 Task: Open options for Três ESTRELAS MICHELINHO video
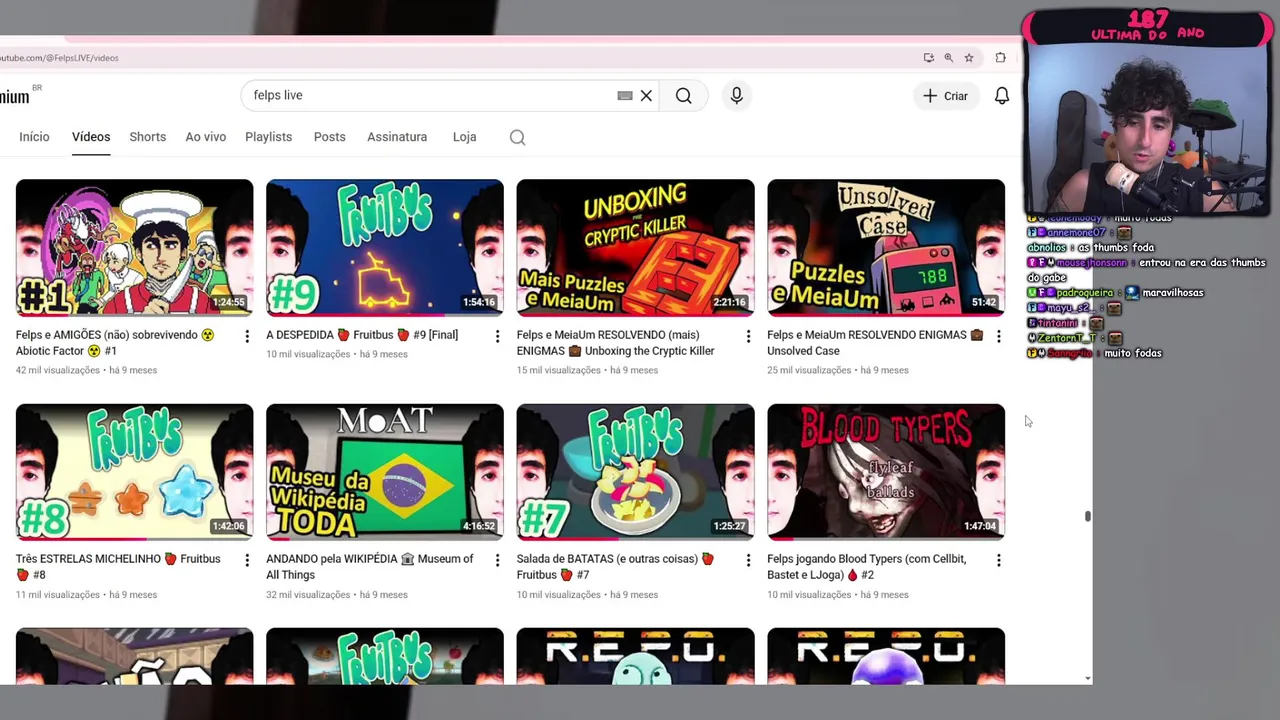(x=247, y=561)
